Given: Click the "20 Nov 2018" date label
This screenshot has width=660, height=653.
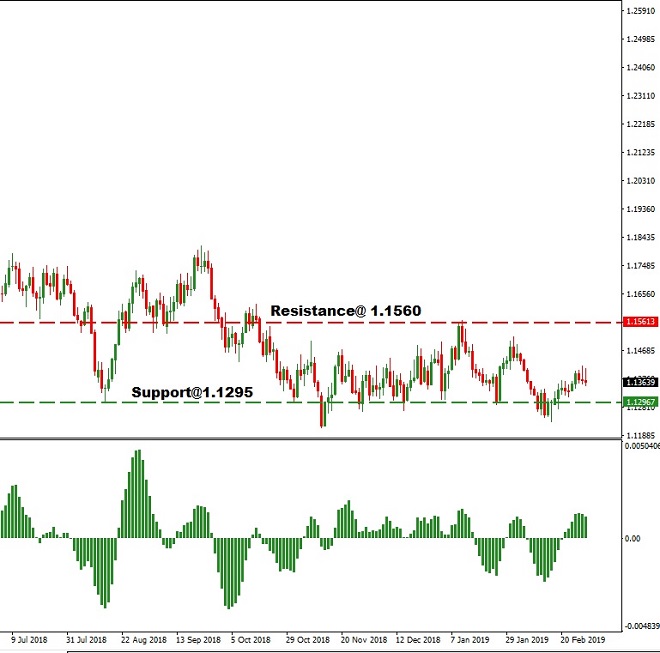Looking at the screenshot, I should point(364,640).
